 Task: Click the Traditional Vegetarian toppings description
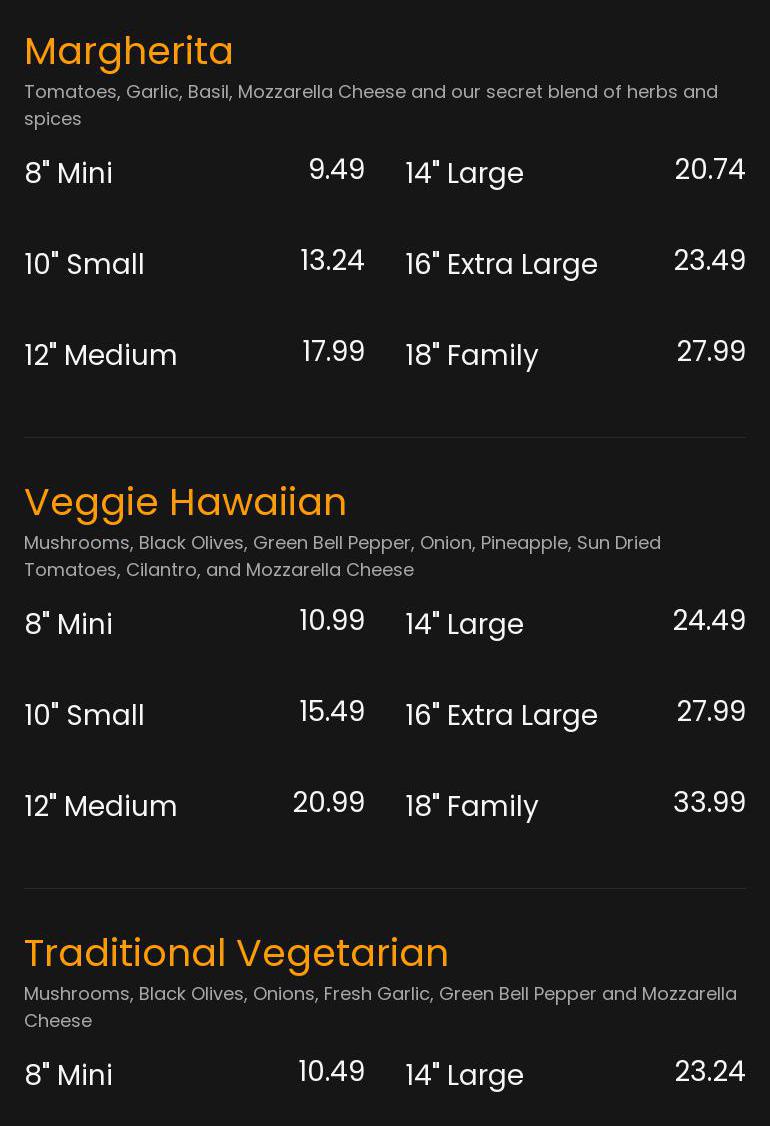(380, 1007)
